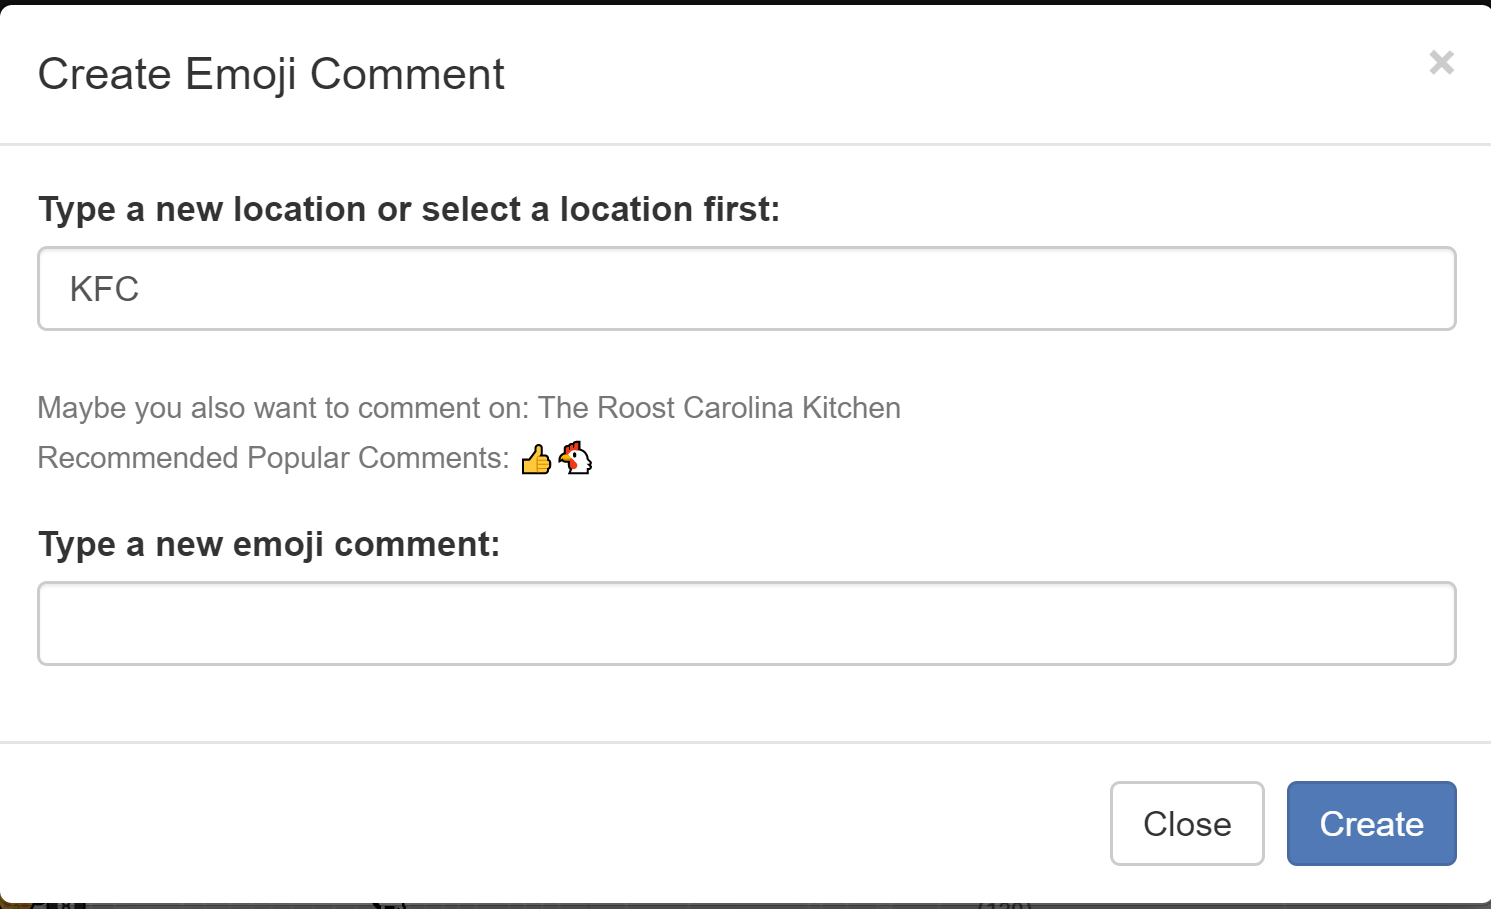Focus the empty emoji comment field

746,623
